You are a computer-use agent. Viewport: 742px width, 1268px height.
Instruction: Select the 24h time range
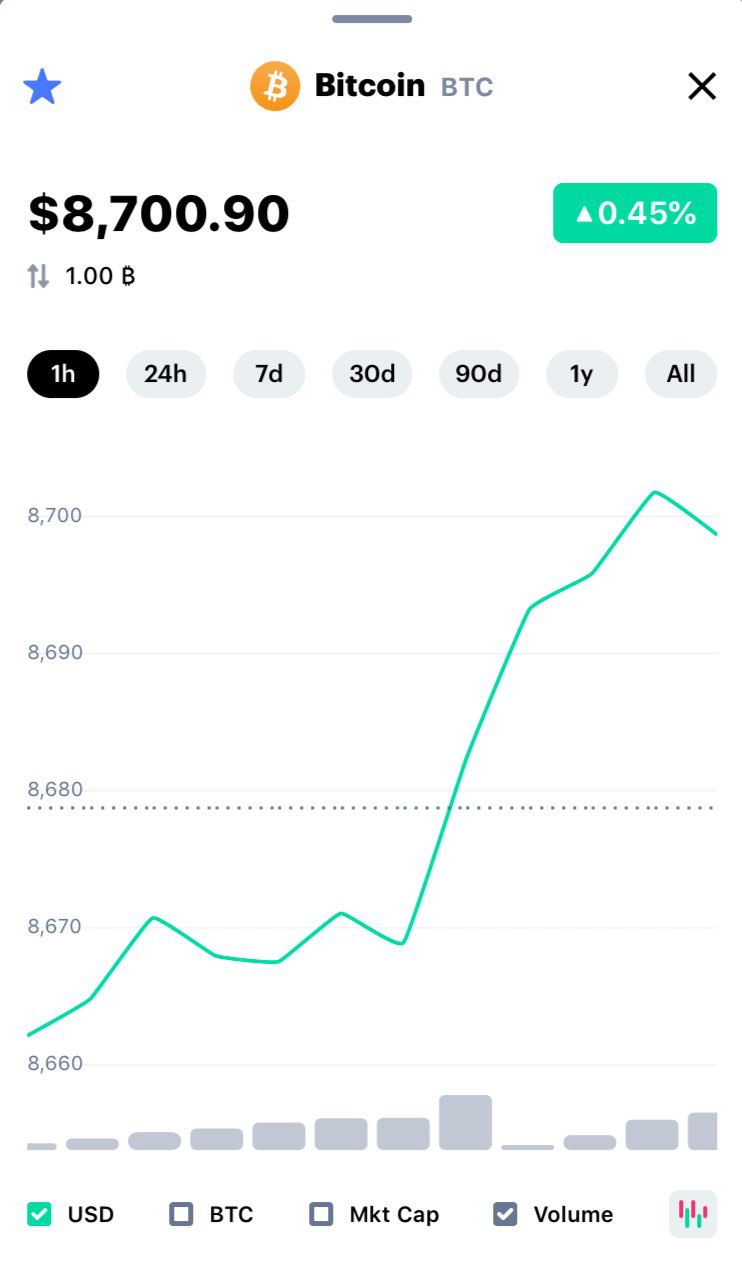pos(166,374)
